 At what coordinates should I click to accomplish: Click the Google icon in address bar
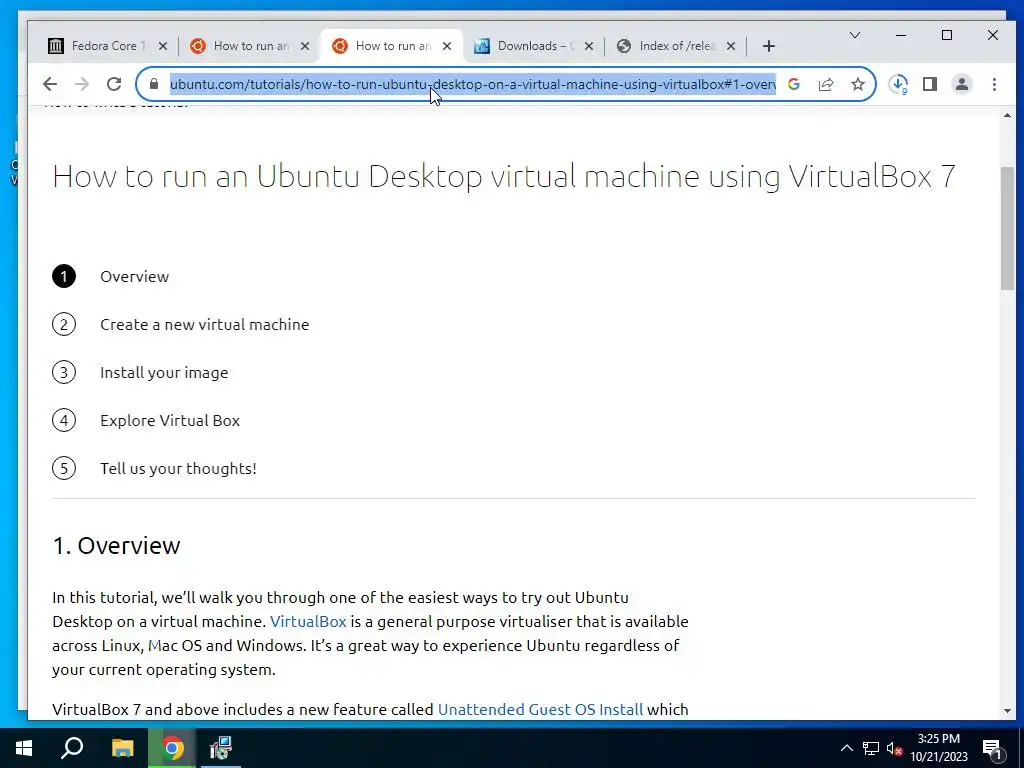tap(793, 84)
